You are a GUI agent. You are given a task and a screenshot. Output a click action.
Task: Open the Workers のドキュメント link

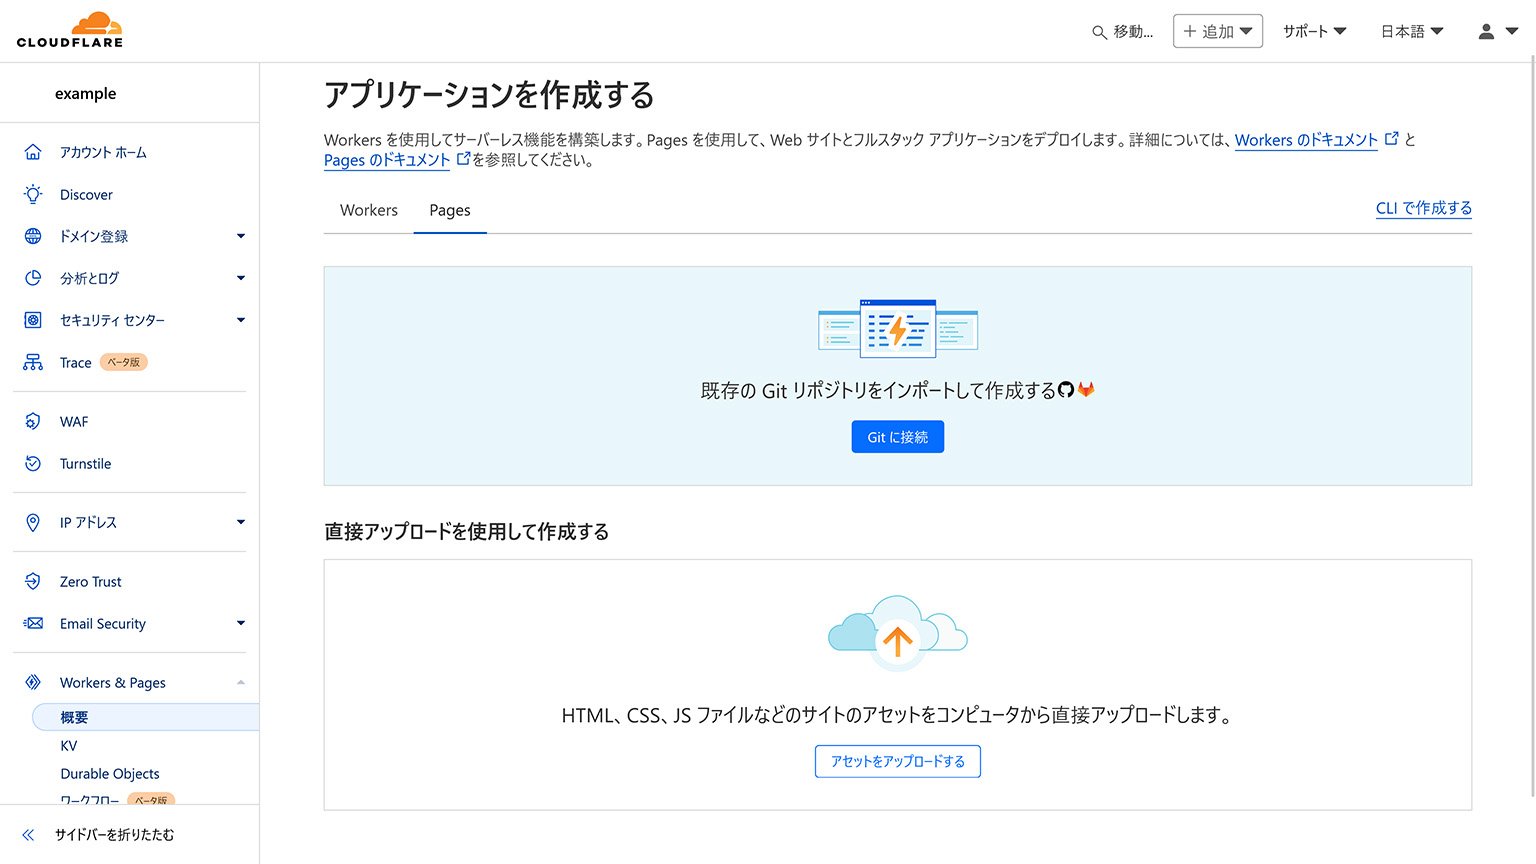point(1306,140)
